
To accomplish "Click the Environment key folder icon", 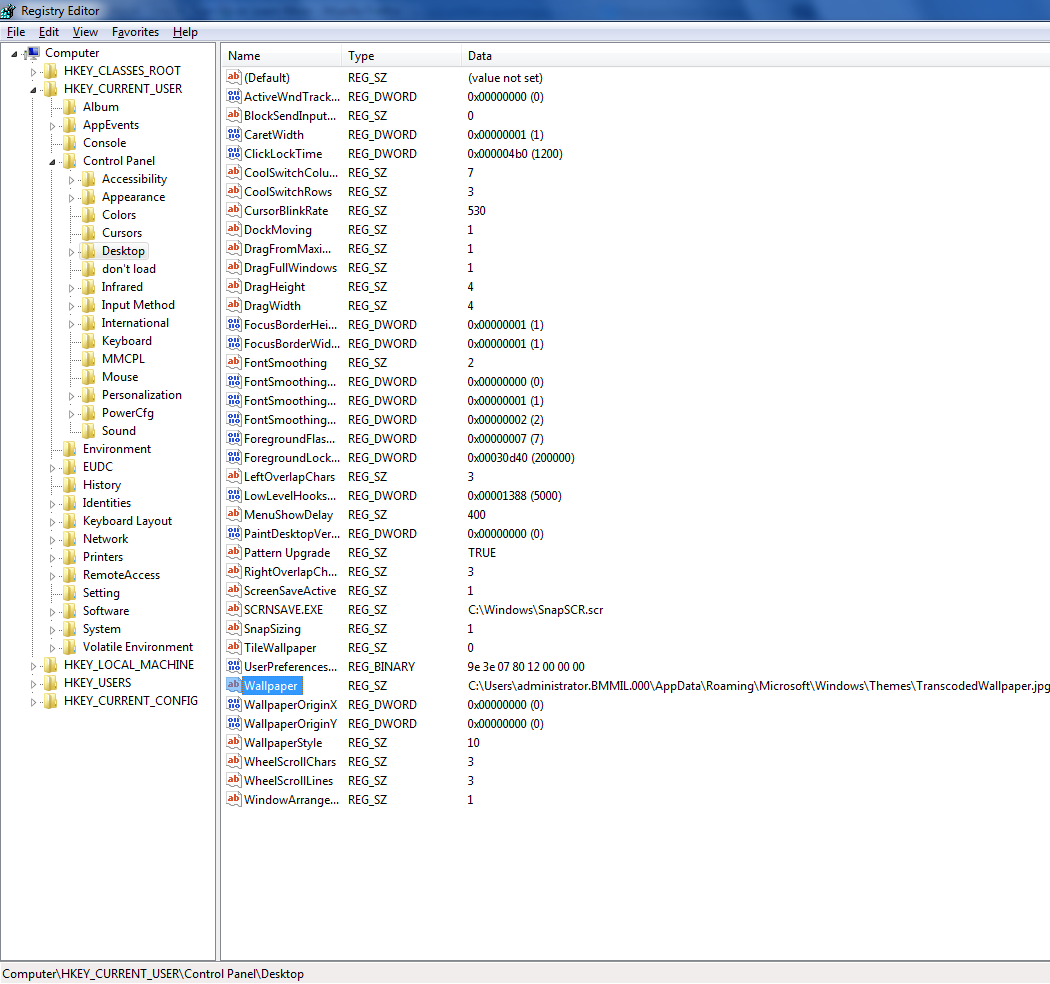I will point(70,449).
